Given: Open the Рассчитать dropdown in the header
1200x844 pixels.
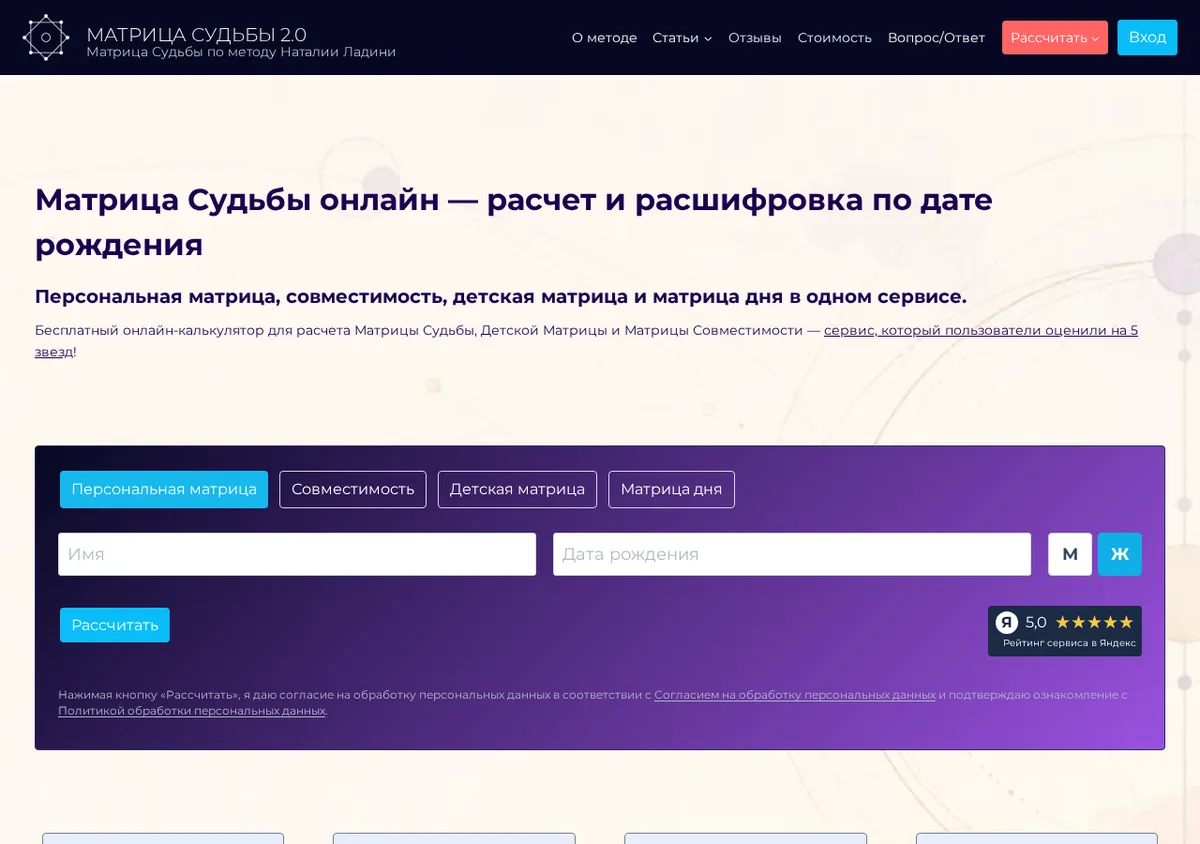Looking at the screenshot, I should 1055,38.
